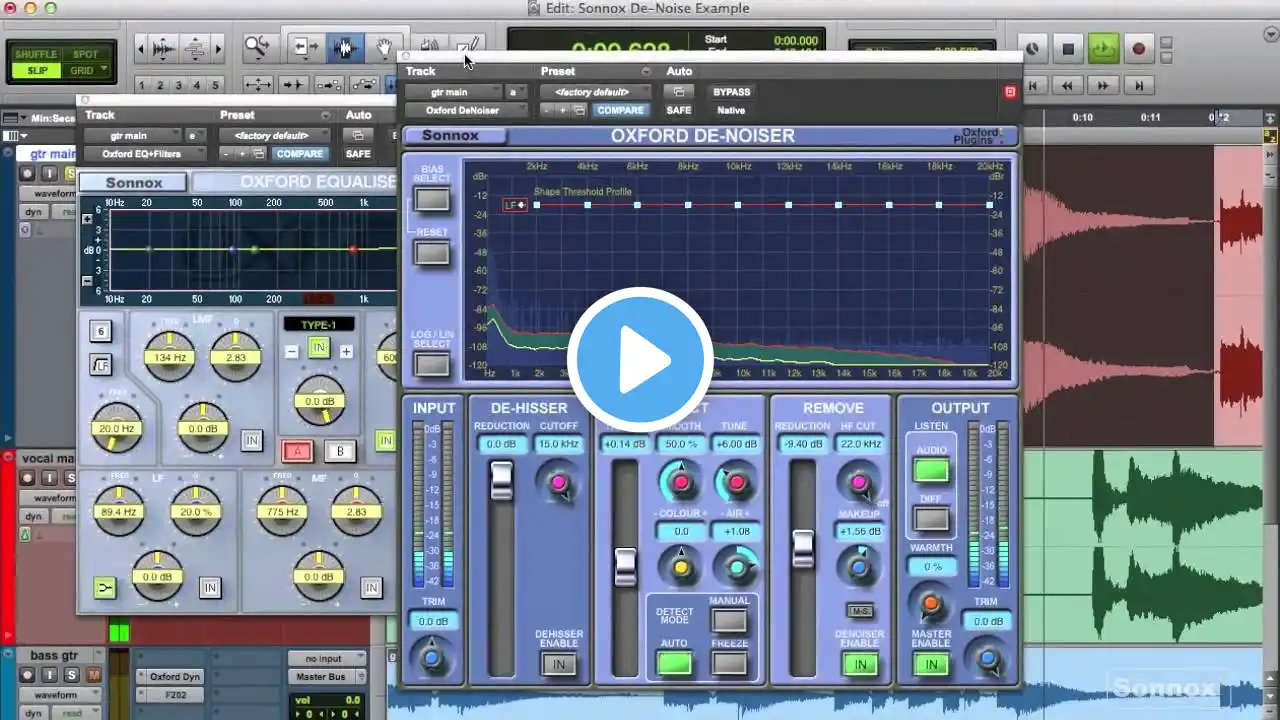Image resolution: width=1280 pixels, height=720 pixels.
Task: Enable Spot edit mode
Action: 85,55
